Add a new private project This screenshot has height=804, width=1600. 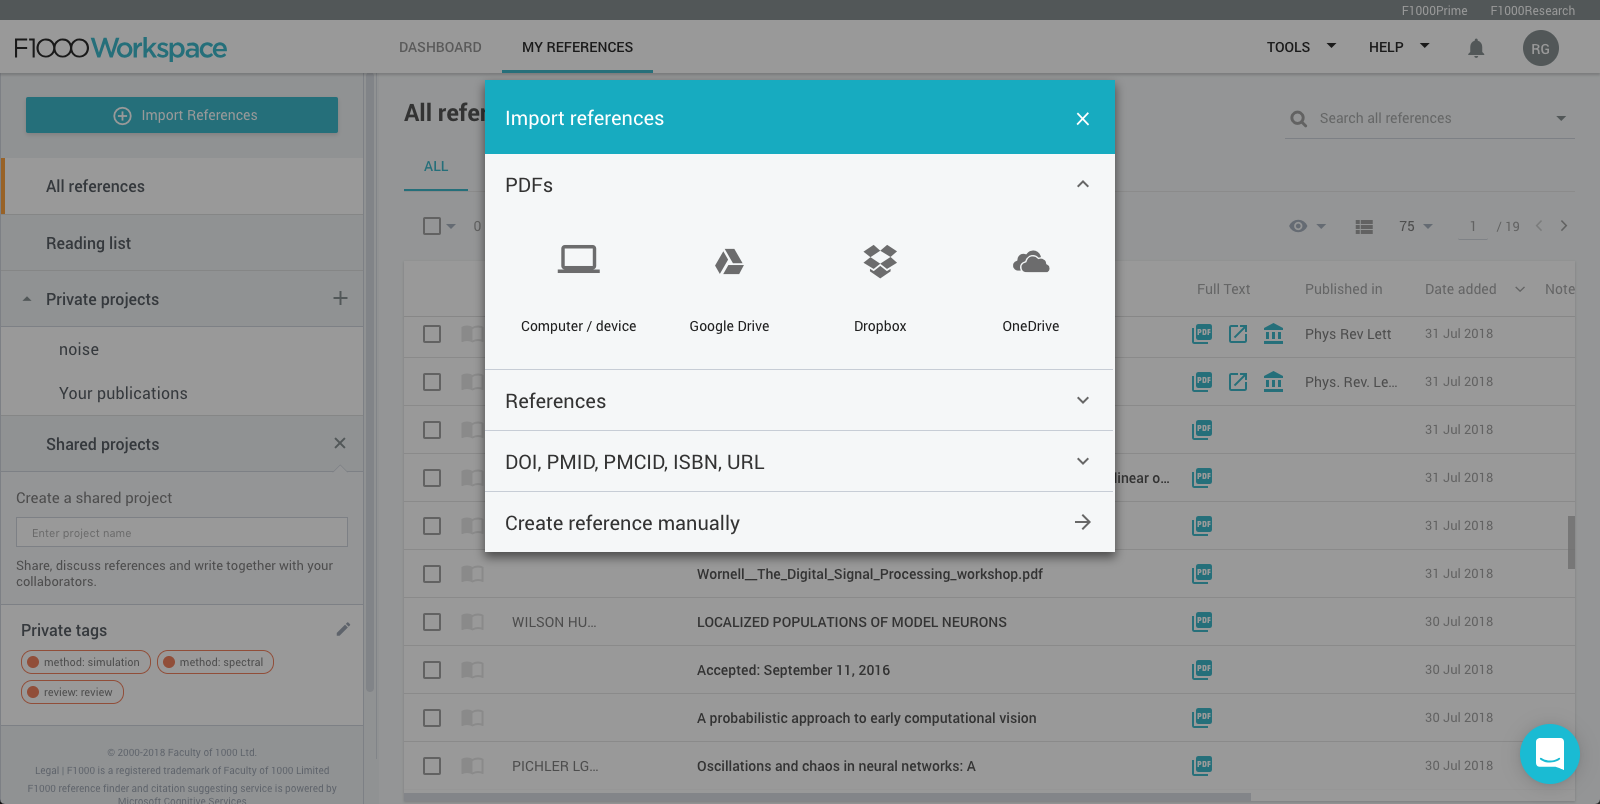coord(340,298)
